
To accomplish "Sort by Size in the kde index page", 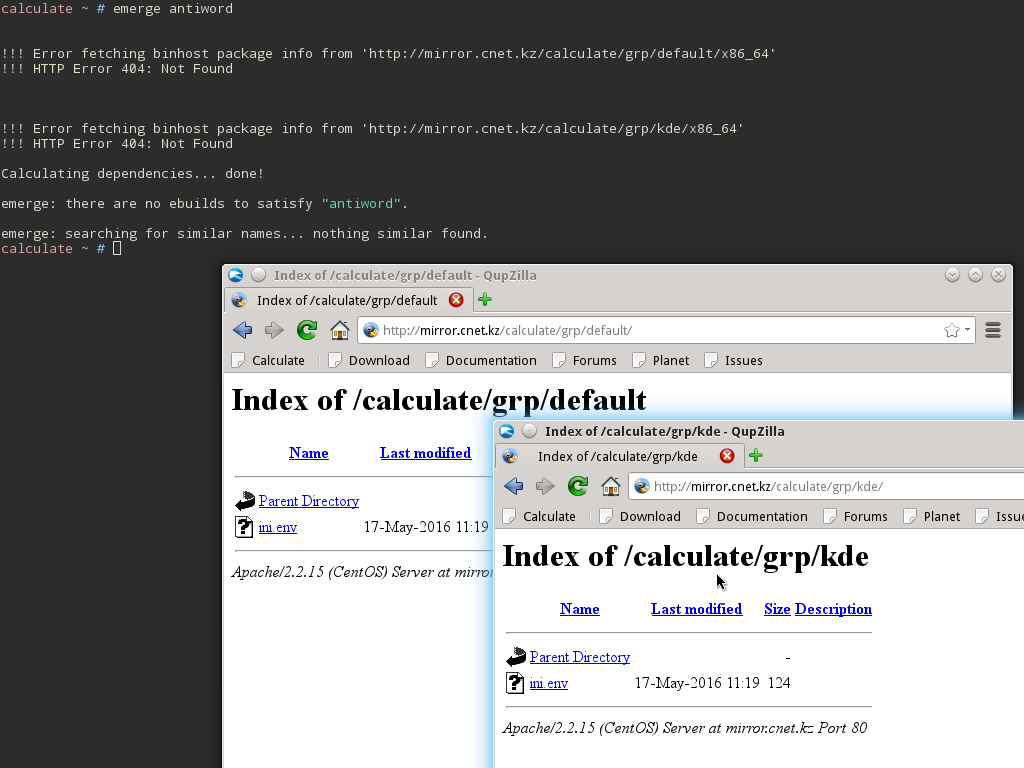I will [777, 609].
